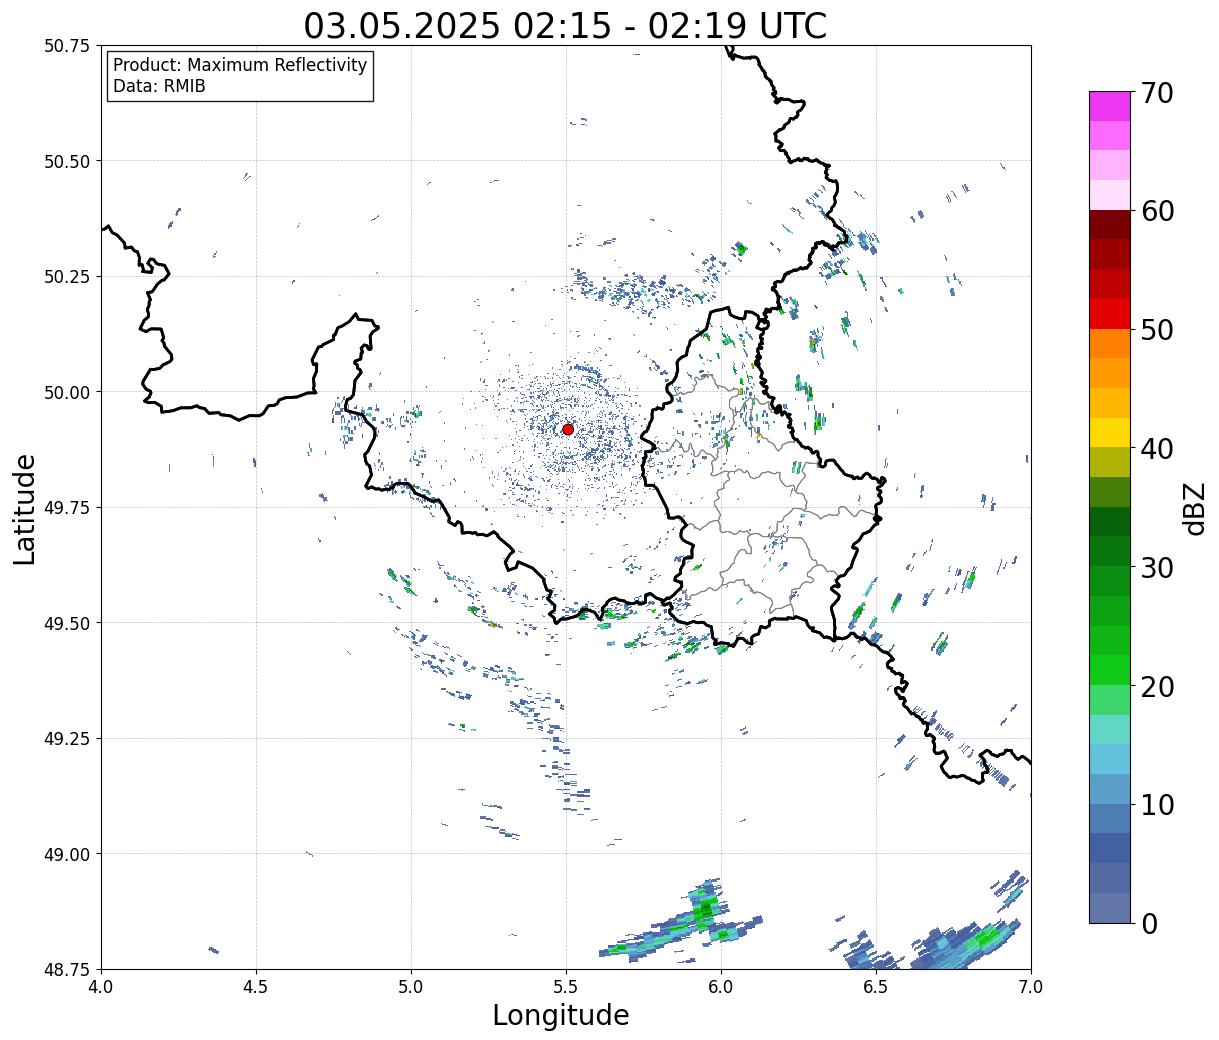Image resolution: width=1219 pixels, height=1040 pixels.
Task: Click the latitude tick label 50.50
Action: (x=66, y=161)
